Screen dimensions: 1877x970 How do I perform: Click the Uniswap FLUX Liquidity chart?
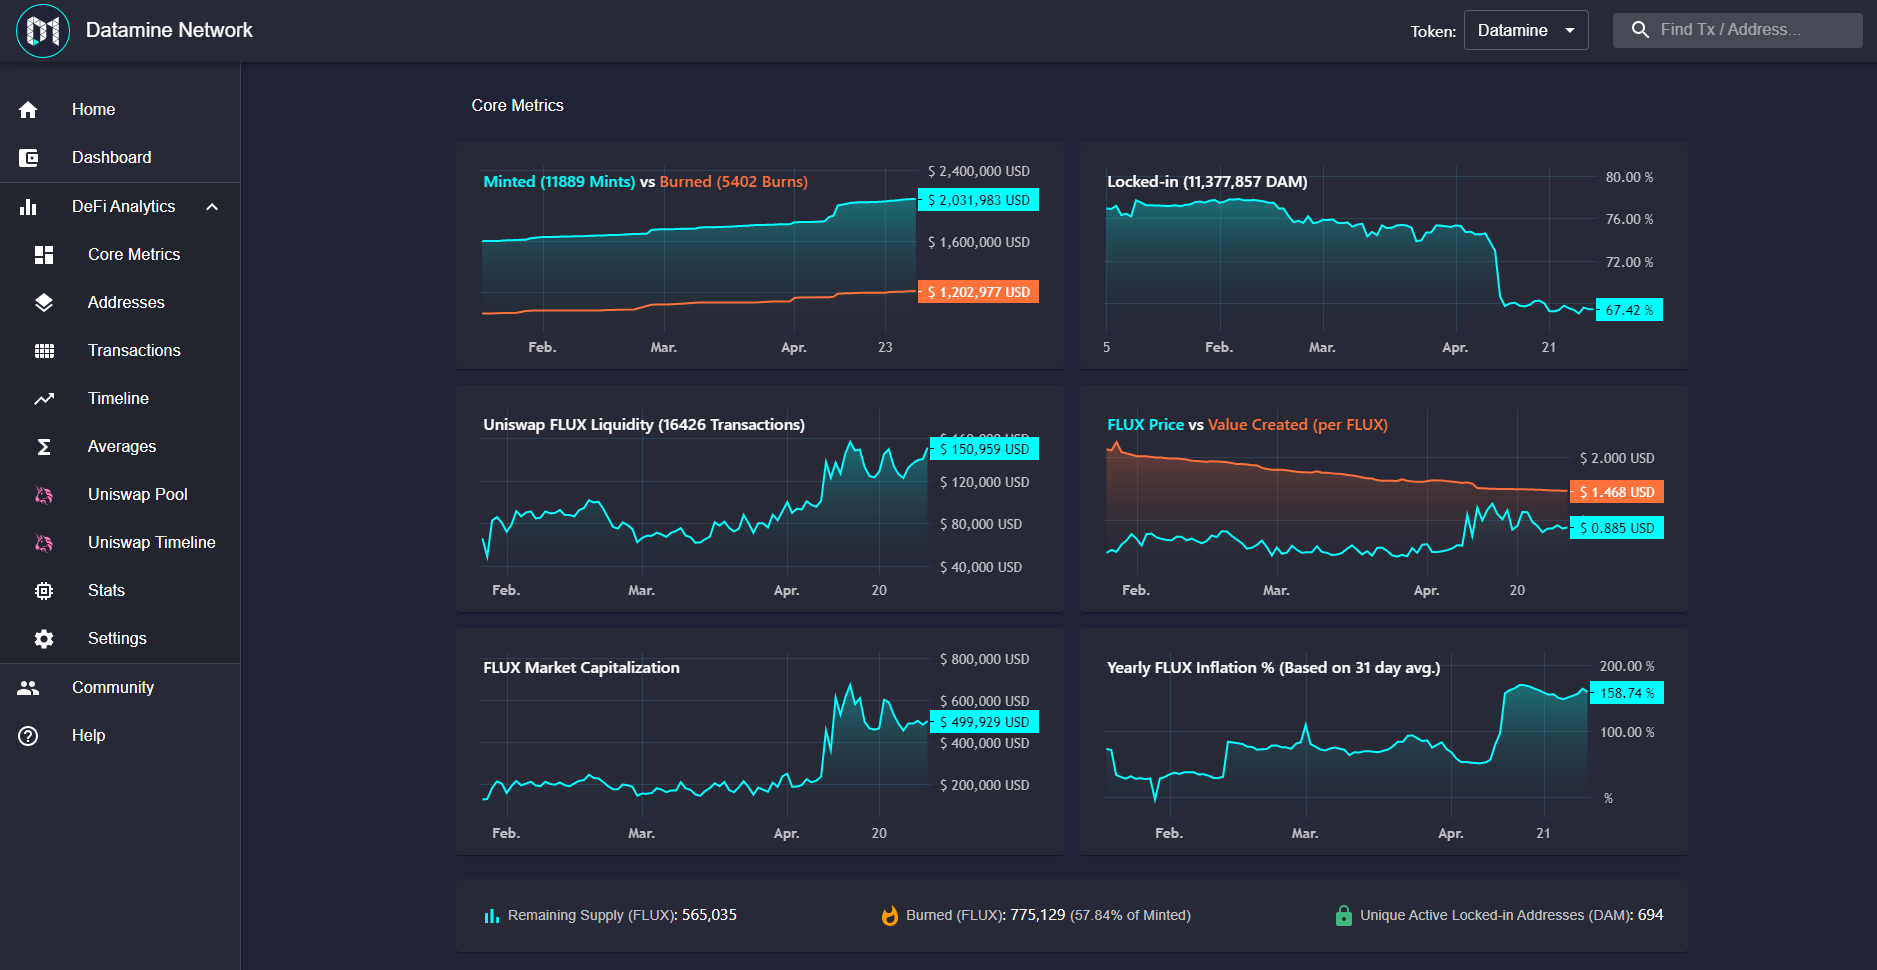pyautogui.click(x=760, y=499)
